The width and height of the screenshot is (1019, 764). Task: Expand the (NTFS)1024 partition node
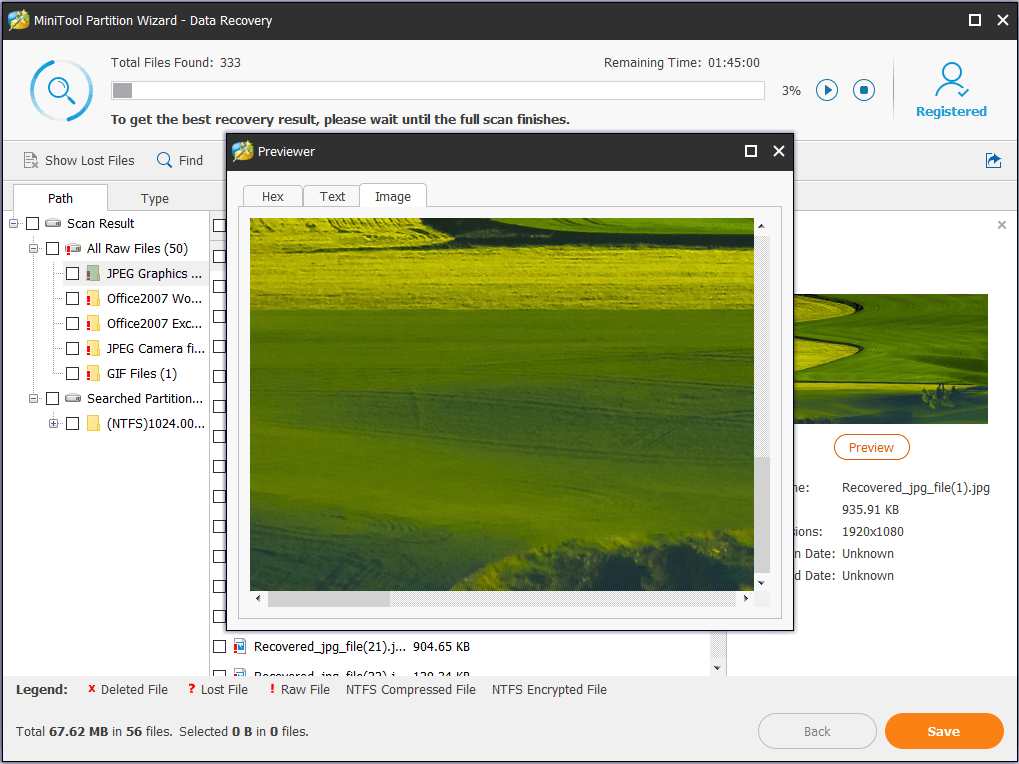pyautogui.click(x=53, y=423)
